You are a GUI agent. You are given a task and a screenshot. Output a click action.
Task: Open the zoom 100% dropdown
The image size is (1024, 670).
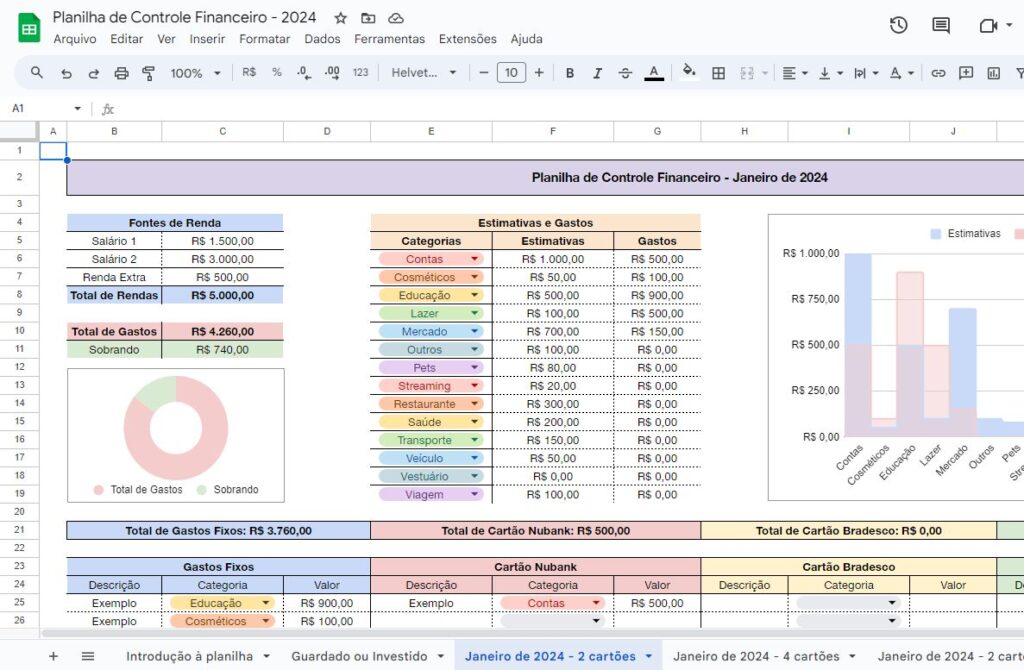pyautogui.click(x=195, y=73)
